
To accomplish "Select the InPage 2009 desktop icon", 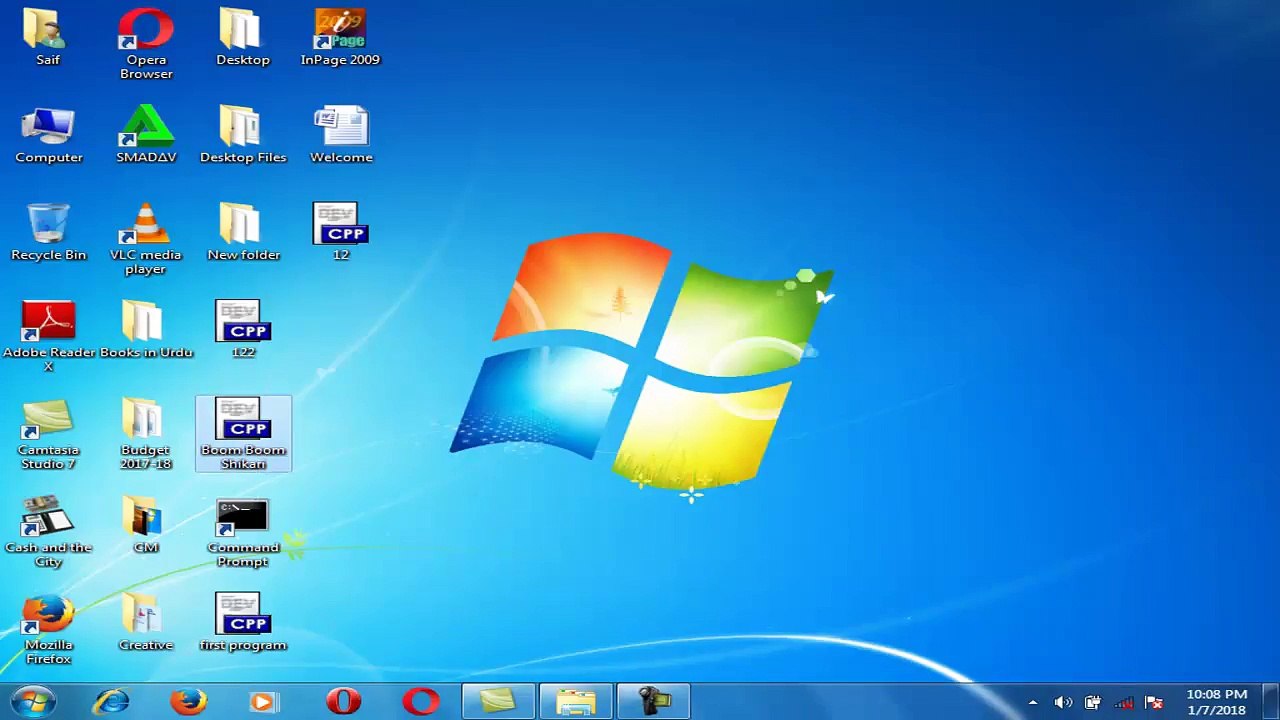I will tap(340, 37).
